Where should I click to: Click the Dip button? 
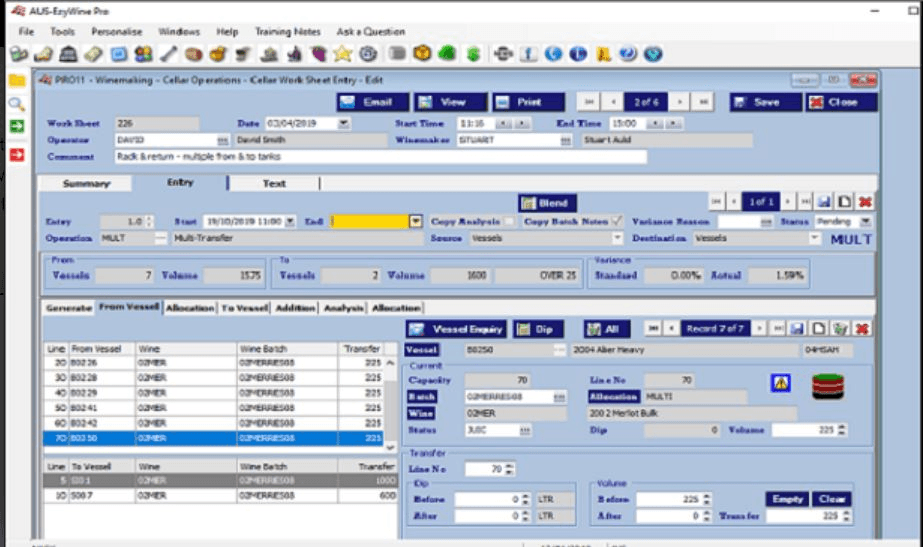pyautogui.click(x=538, y=329)
